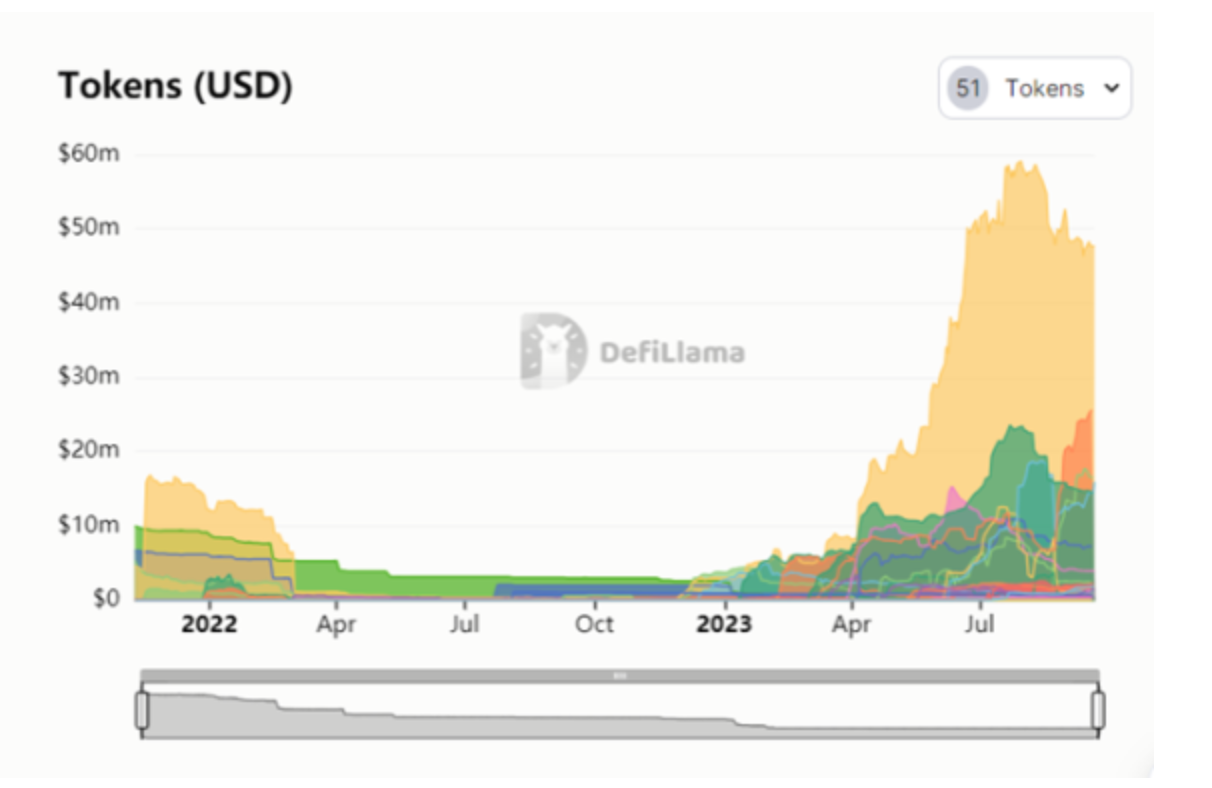The image size is (1212, 788).
Task: Click the $50m y-axis label
Action: [89, 227]
